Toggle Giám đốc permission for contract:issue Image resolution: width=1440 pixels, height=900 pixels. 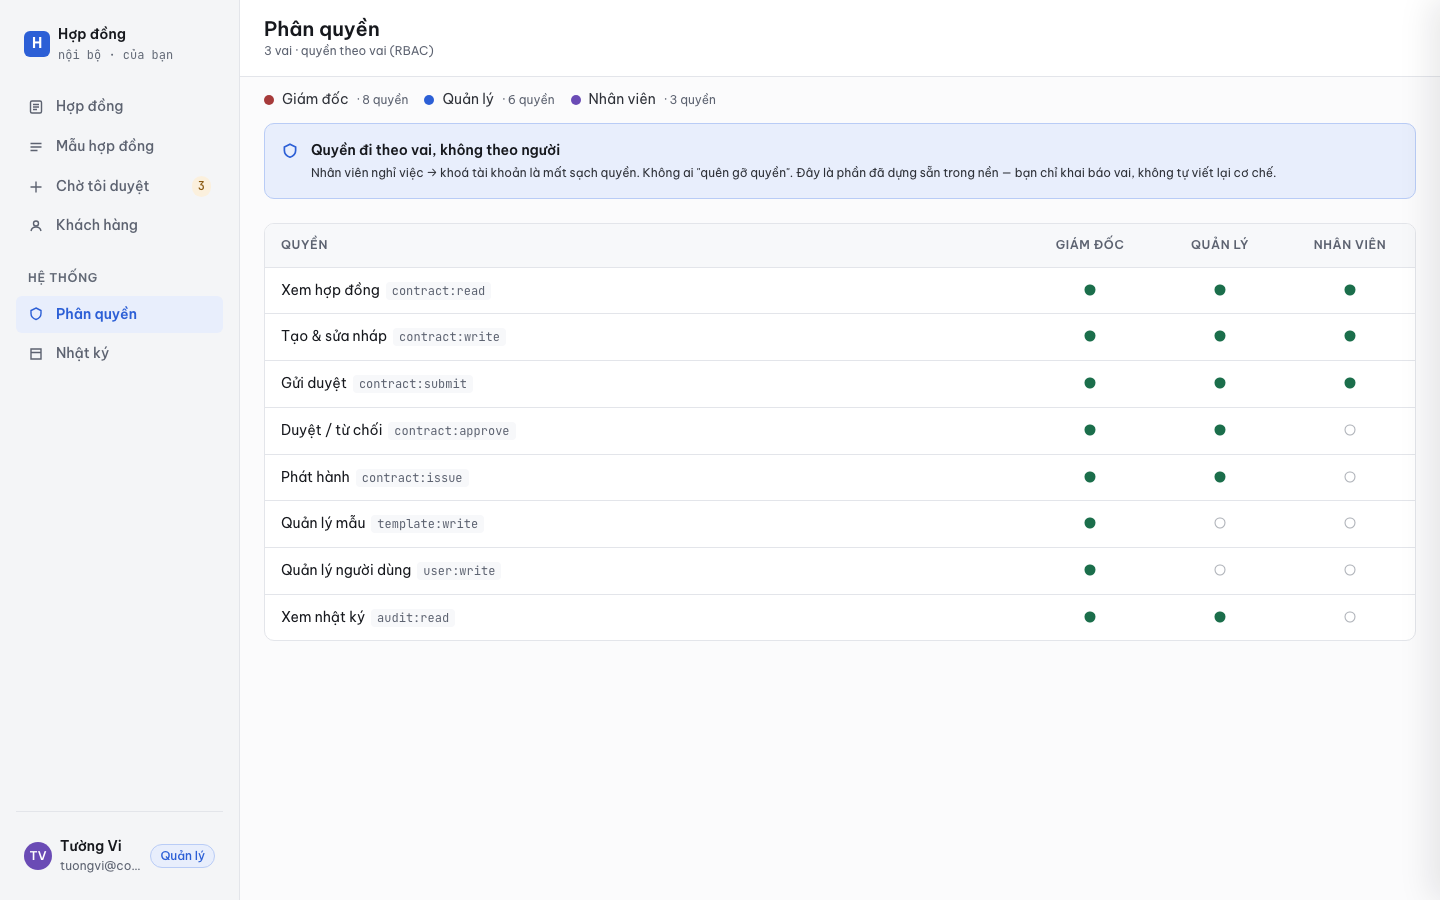(x=1090, y=477)
